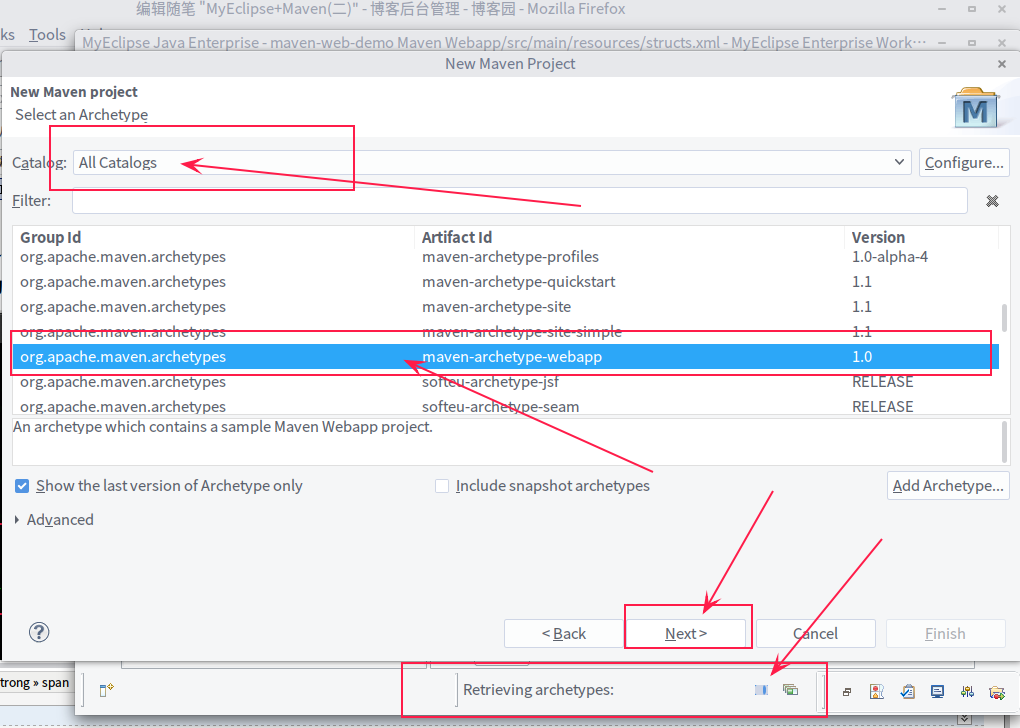Click the 'span' breadcrumb in Firefox editor
This screenshot has width=1020, height=728.
pos(55,683)
